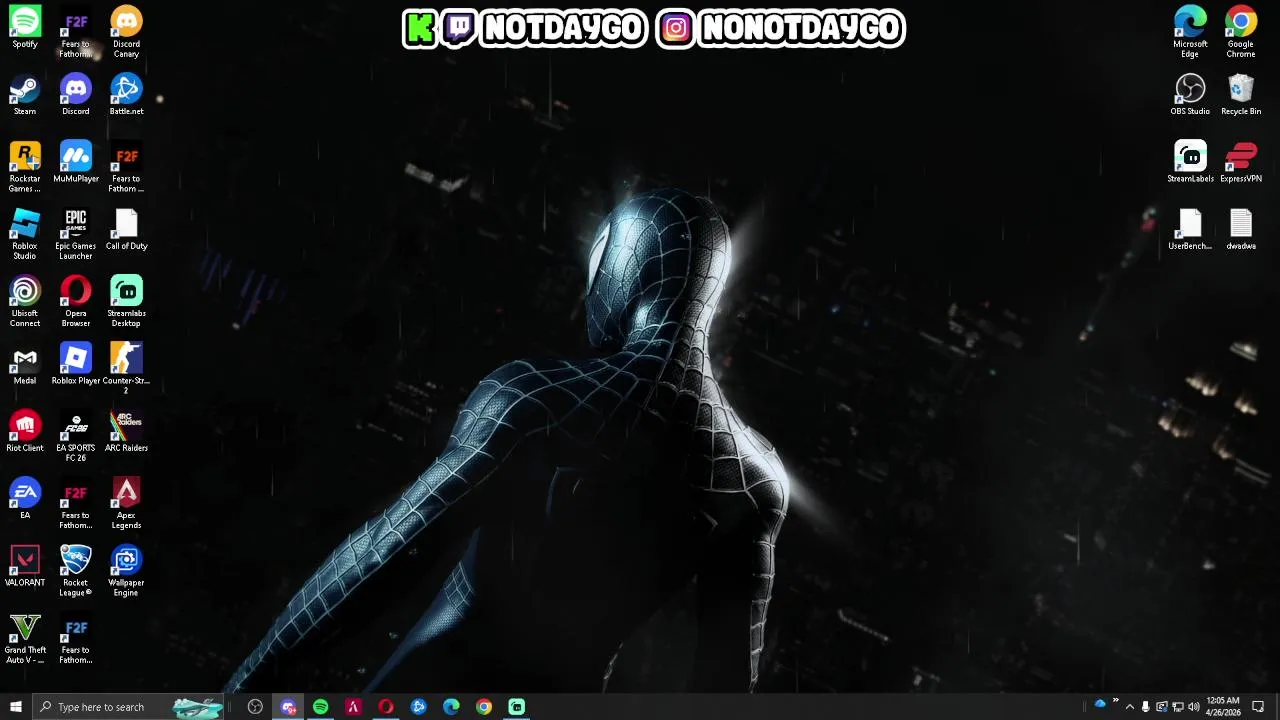
Task: Open the Discord desktop shortcut
Action: (x=76, y=95)
